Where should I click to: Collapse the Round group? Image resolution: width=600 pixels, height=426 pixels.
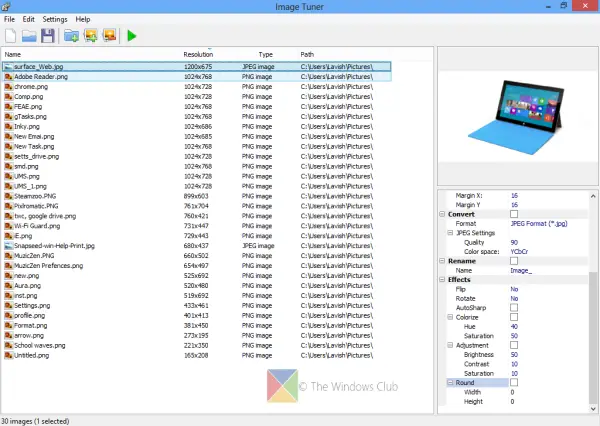(450, 382)
